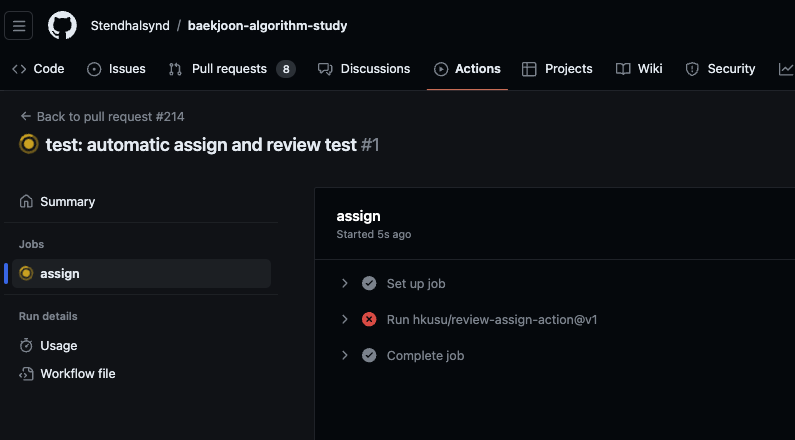Click the GitHub octocat logo
This screenshot has width=795, height=440.
(x=62, y=25)
